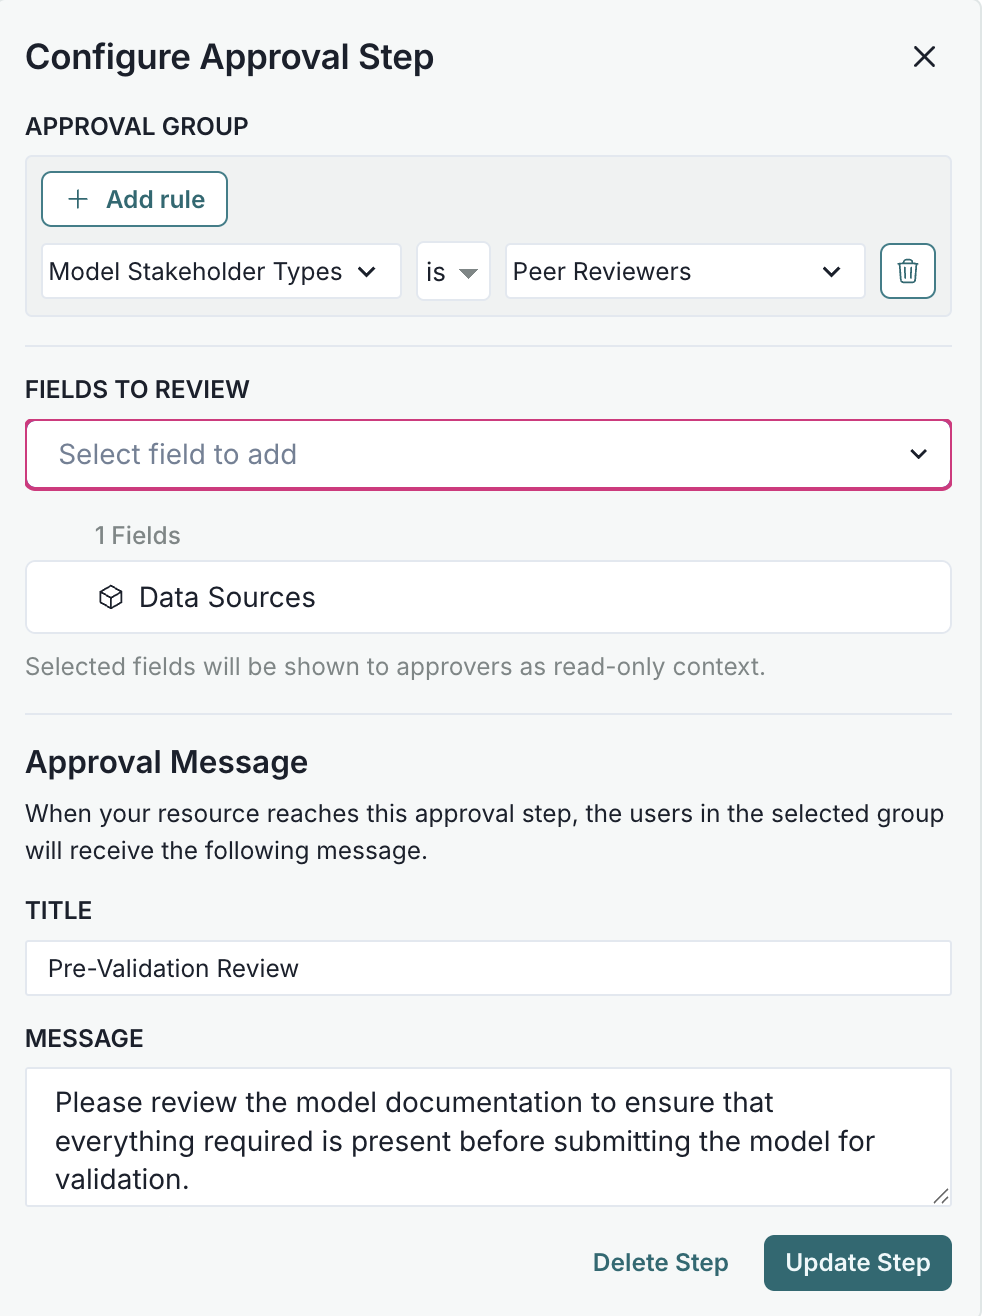Click the 1 Fields label above Data Sources

137,535
